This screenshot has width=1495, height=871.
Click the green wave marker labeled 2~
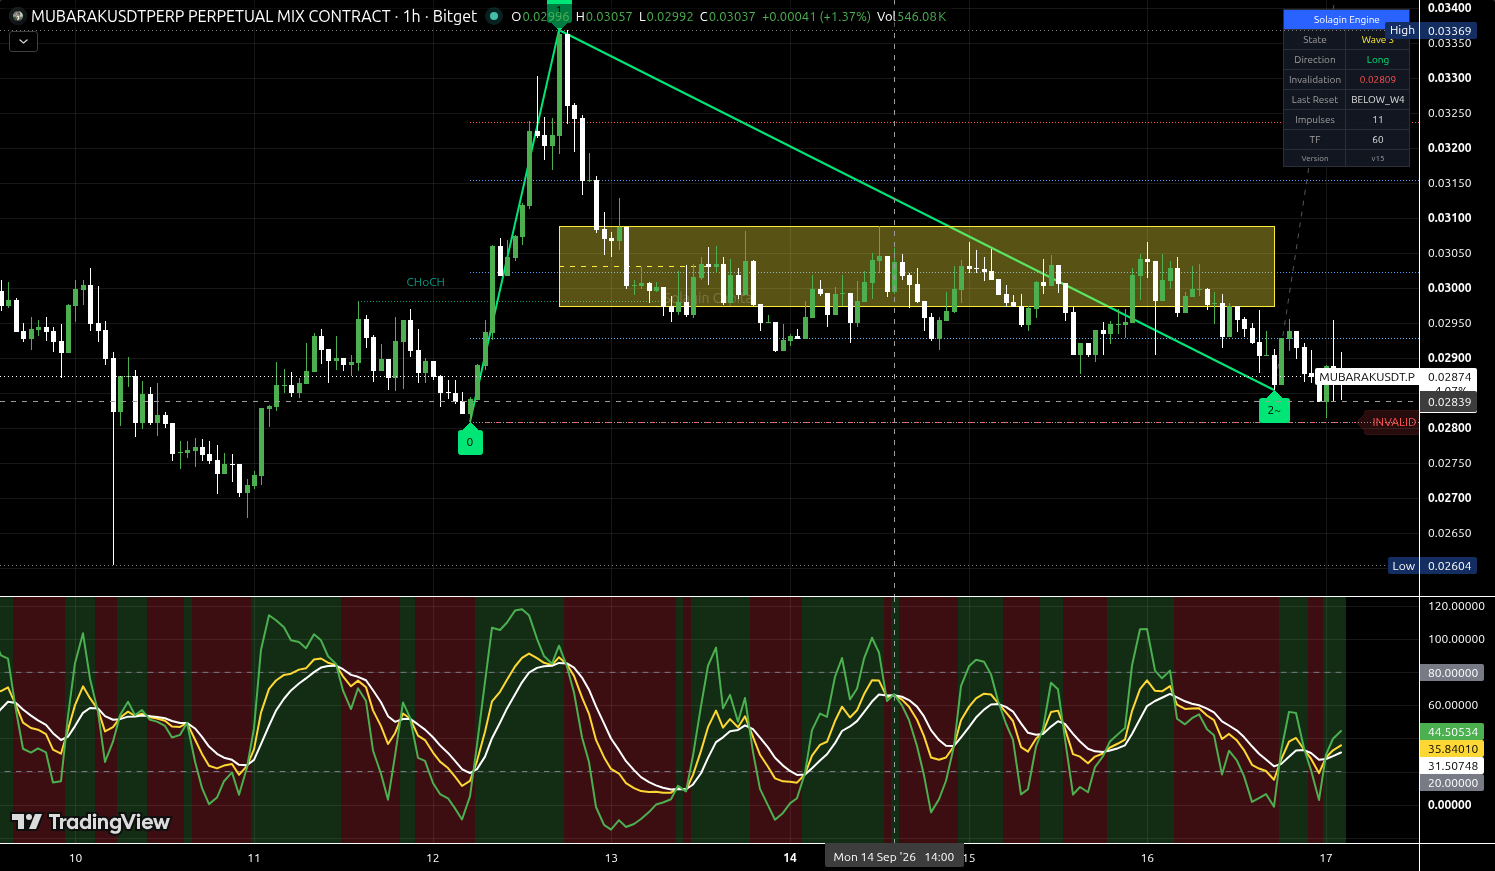pyautogui.click(x=1274, y=408)
